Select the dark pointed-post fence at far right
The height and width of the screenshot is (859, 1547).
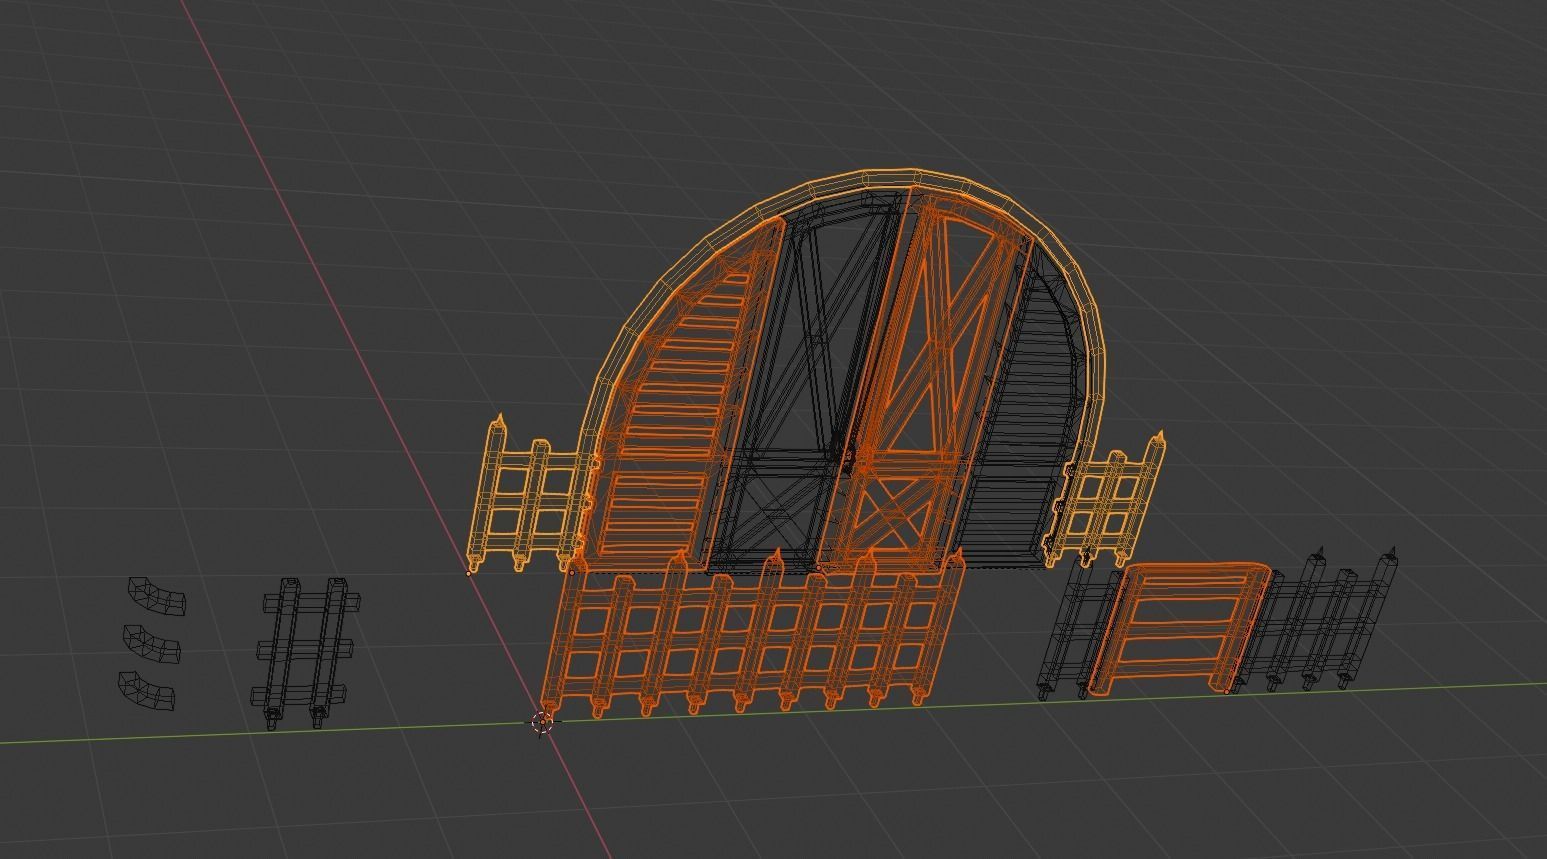point(1316,622)
